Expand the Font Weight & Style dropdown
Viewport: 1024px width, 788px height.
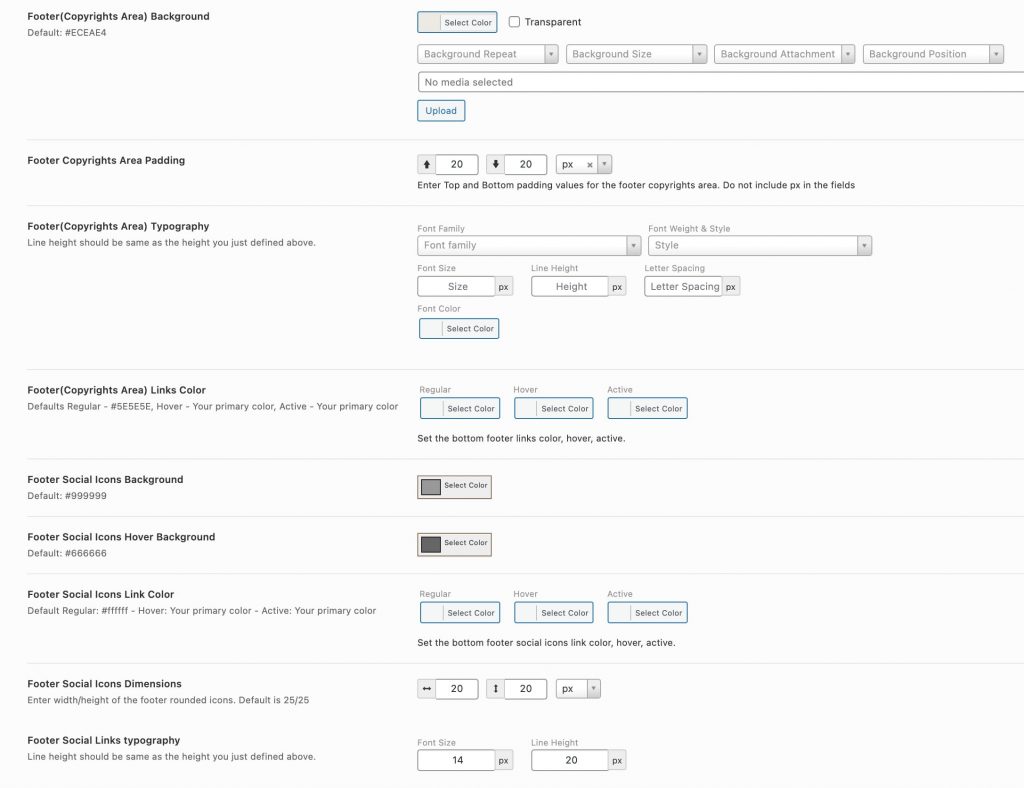point(760,245)
